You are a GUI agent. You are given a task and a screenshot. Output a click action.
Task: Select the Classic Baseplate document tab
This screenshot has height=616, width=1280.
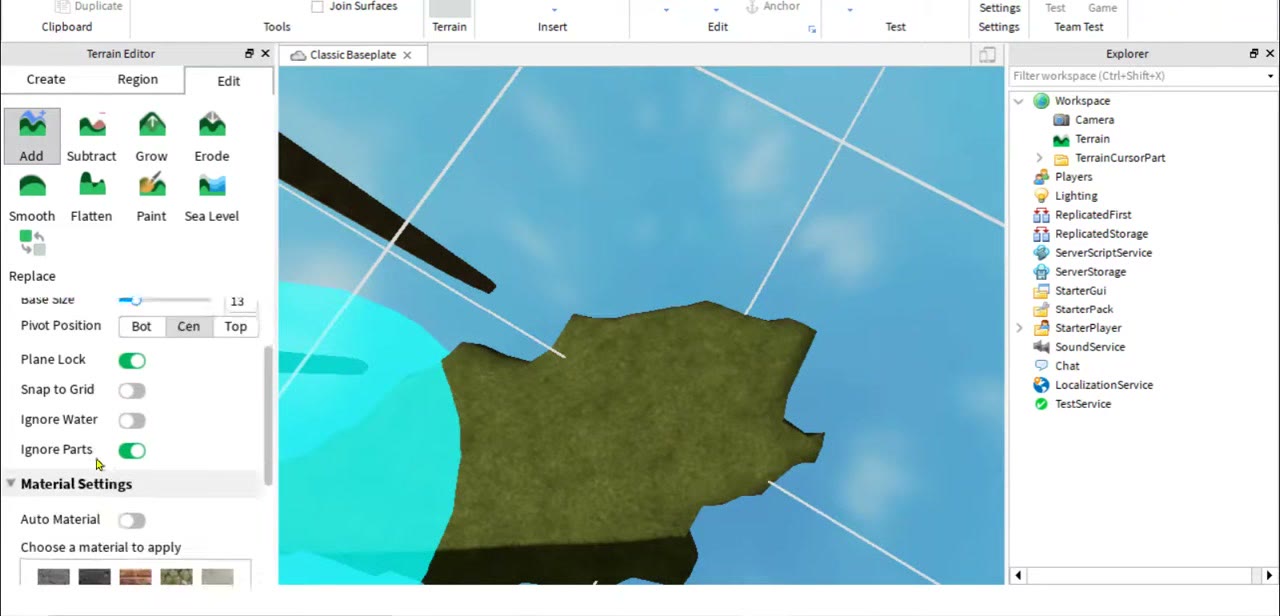click(x=352, y=55)
